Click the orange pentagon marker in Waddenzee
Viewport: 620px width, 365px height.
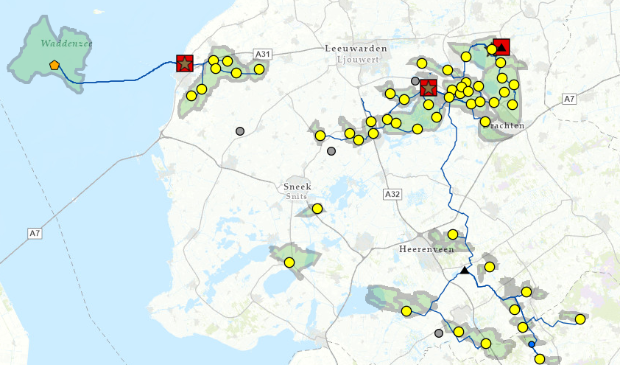[x=54, y=65]
